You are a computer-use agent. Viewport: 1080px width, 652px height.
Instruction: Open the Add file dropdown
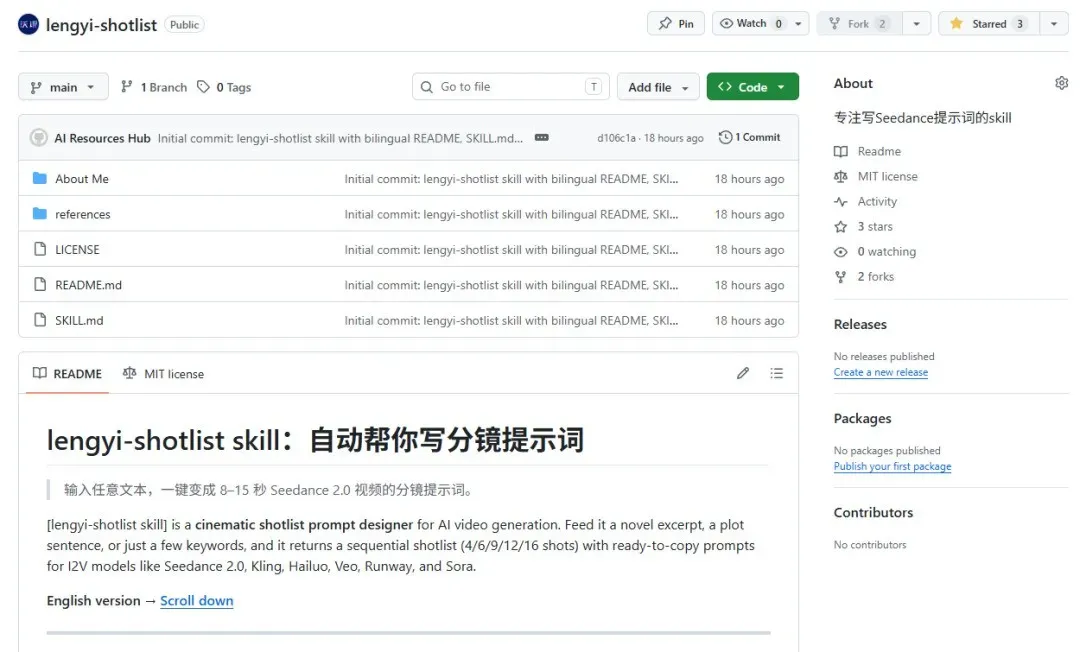point(658,87)
